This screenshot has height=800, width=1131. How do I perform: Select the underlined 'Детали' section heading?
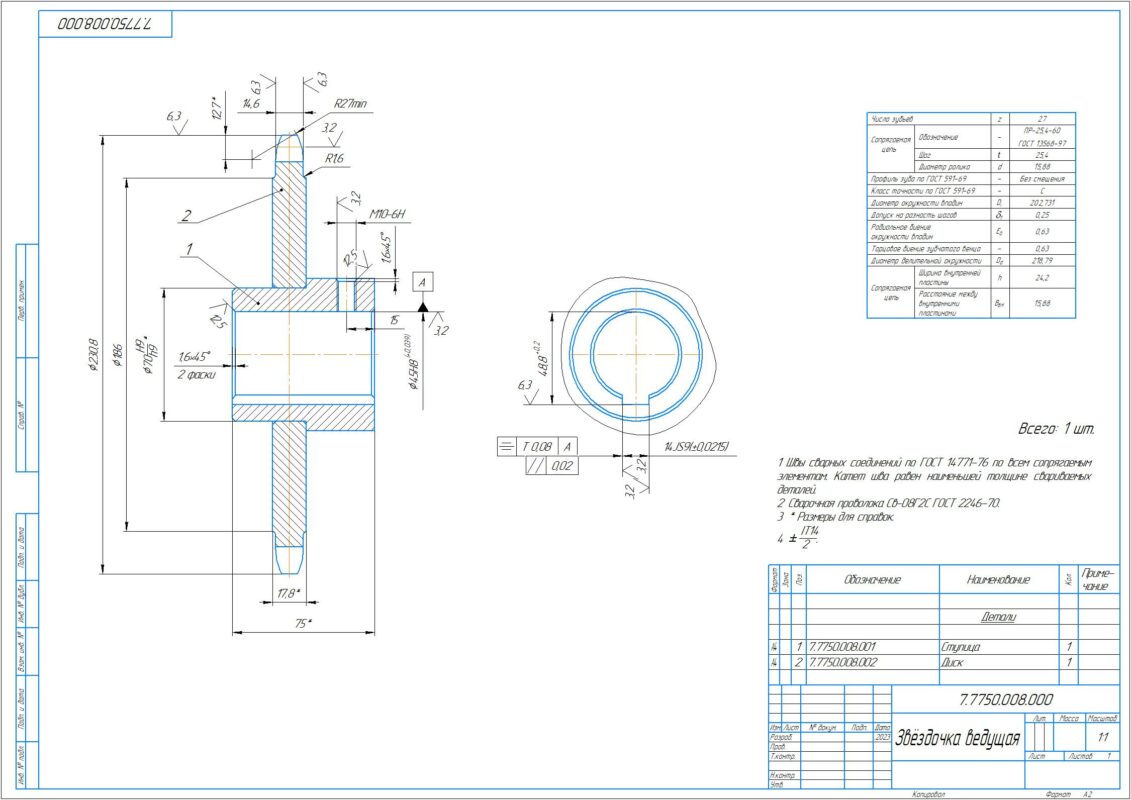(x=997, y=617)
